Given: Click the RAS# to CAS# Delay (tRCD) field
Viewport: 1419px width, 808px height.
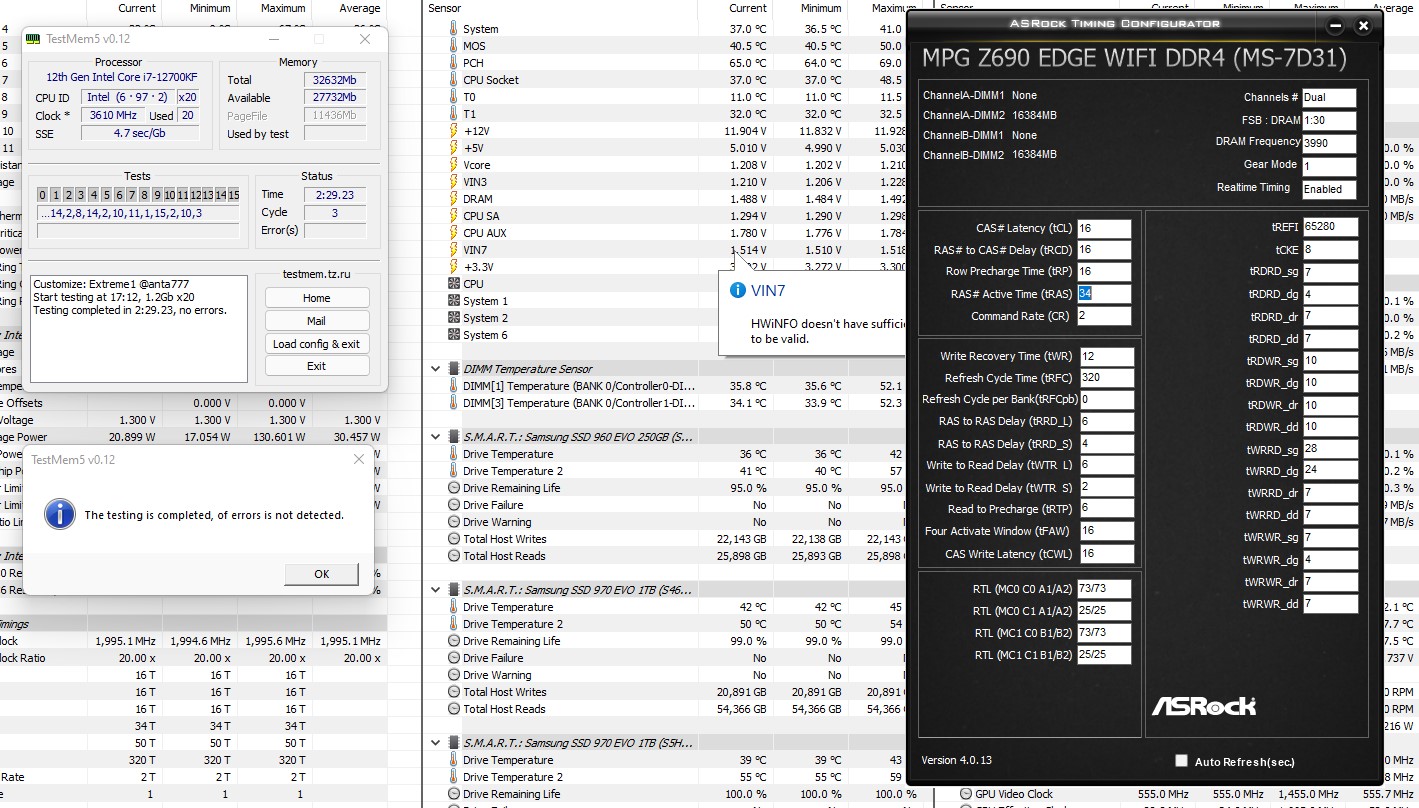Looking at the screenshot, I should tap(1104, 250).
